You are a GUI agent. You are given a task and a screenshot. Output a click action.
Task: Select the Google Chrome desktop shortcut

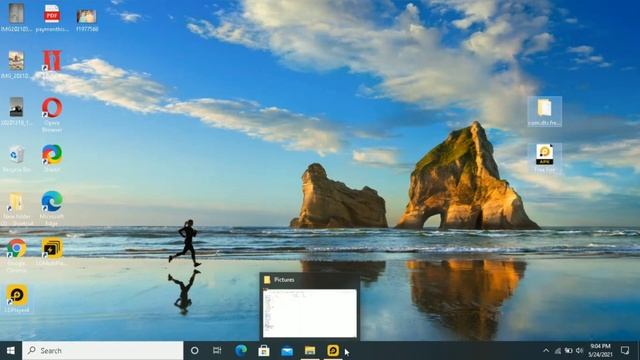[x=16, y=255]
